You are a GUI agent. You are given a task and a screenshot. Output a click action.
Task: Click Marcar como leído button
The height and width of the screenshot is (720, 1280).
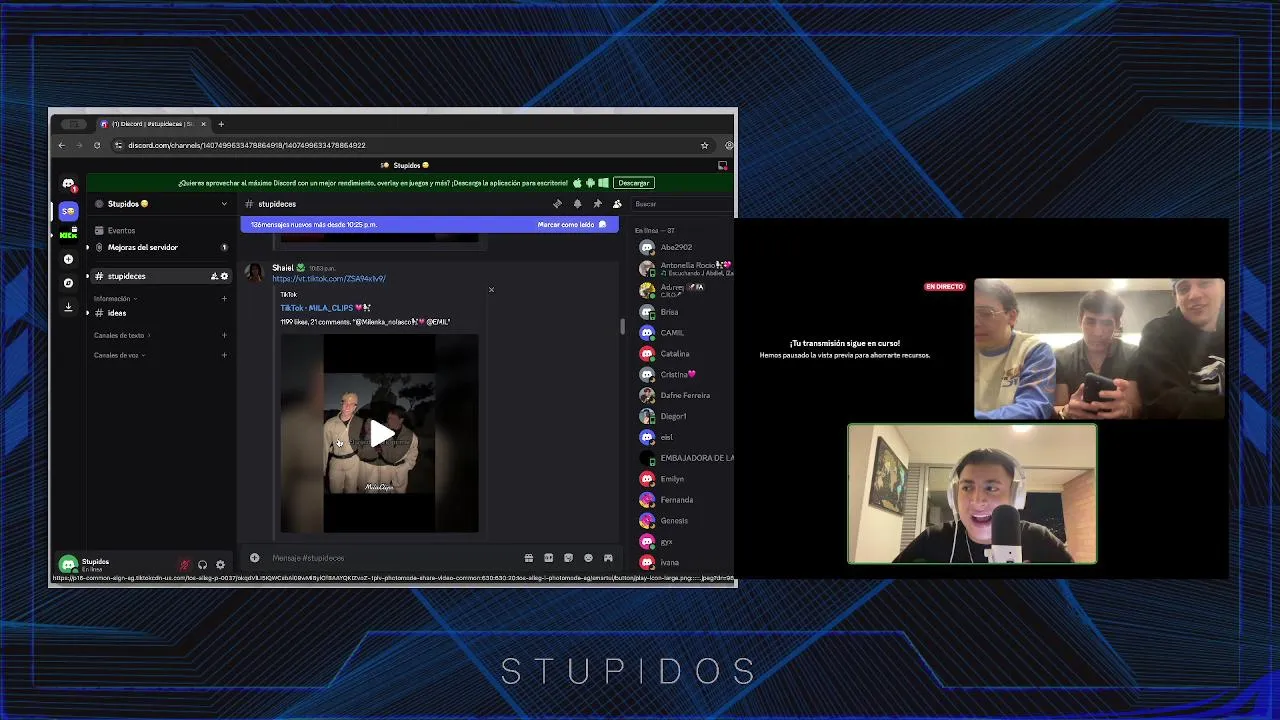[572, 224]
